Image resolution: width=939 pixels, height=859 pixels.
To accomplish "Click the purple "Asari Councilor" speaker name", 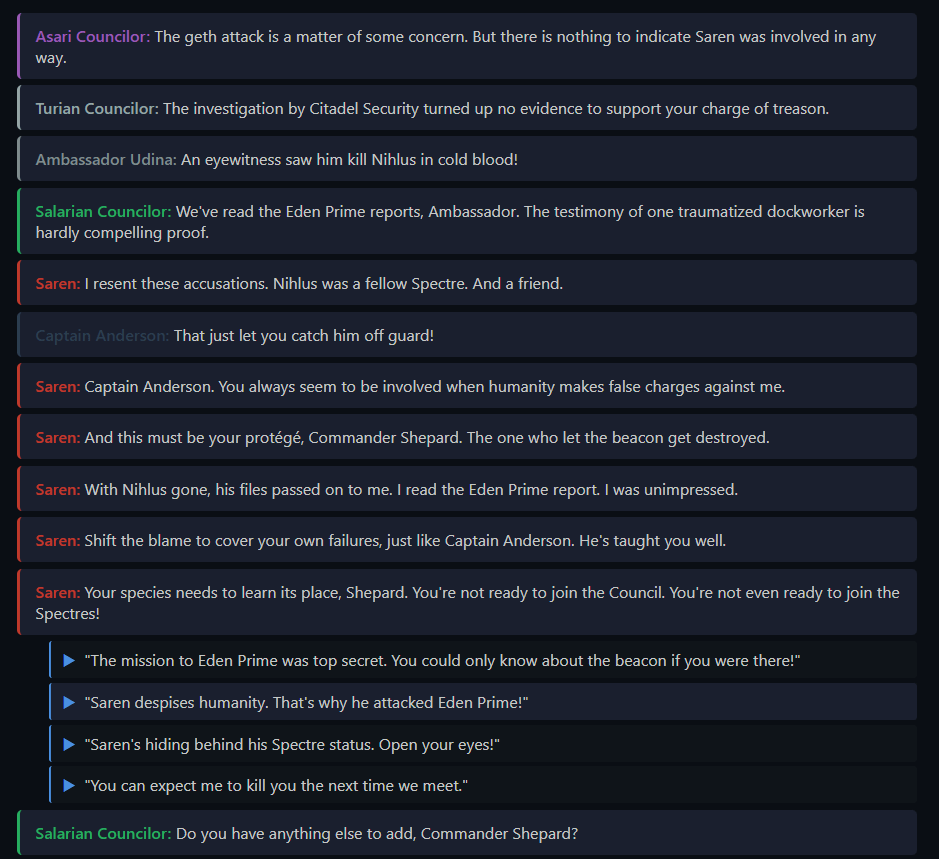I will pyautogui.click(x=93, y=37).
